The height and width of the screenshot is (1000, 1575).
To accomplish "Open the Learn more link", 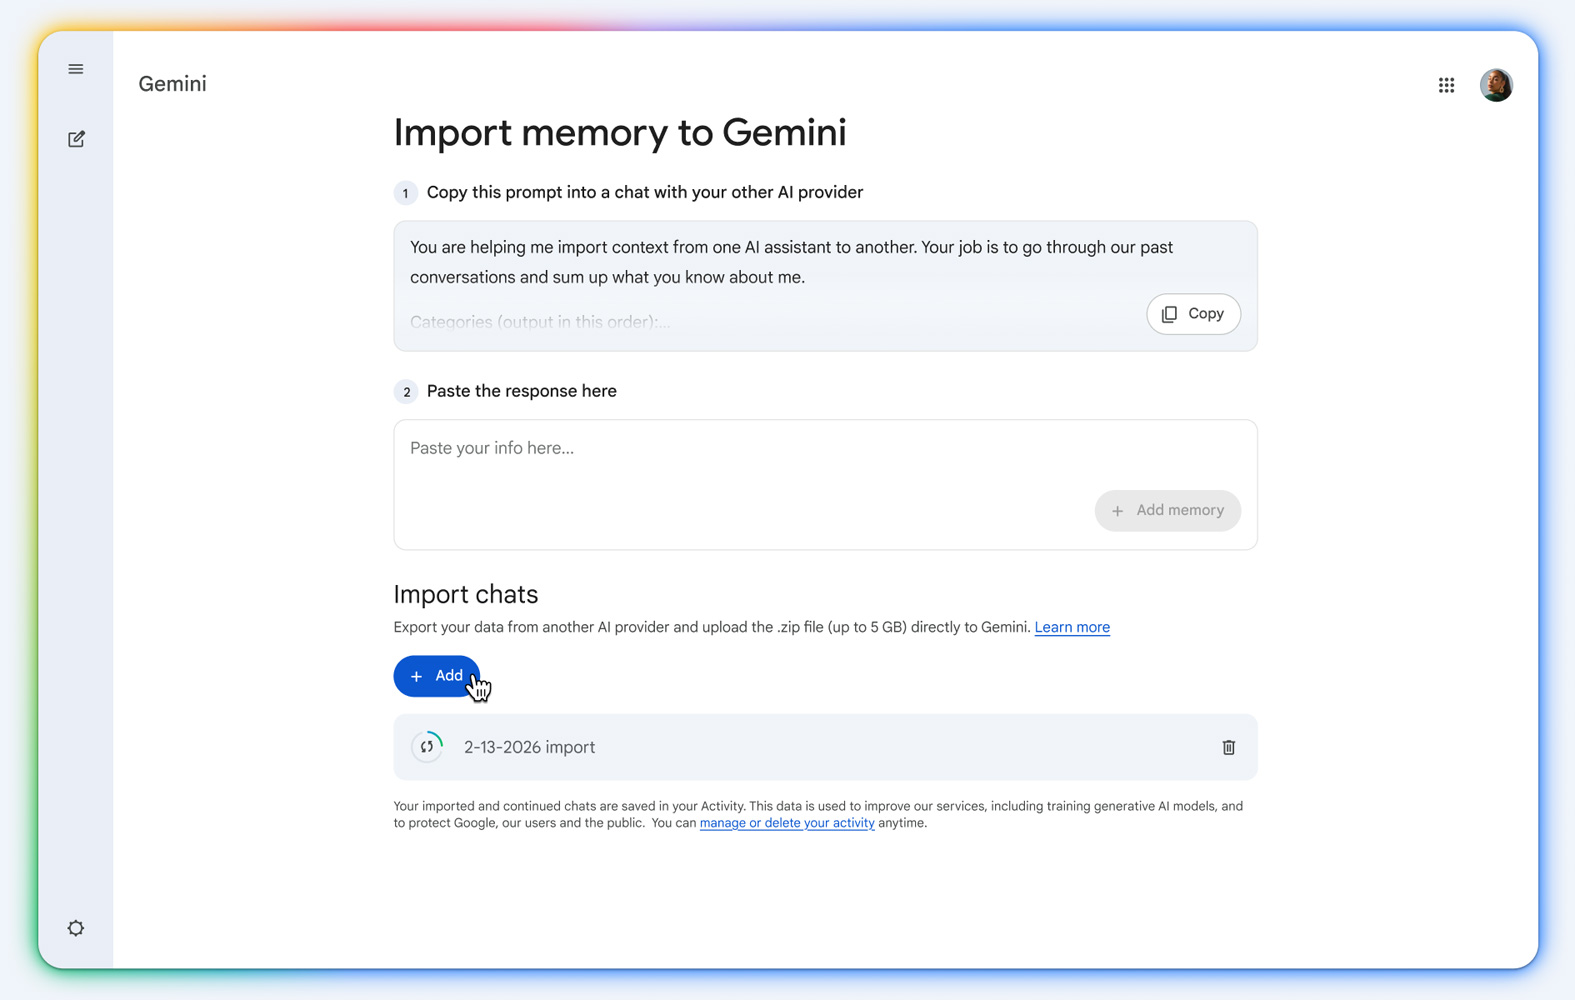I will pyautogui.click(x=1071, y=627).
